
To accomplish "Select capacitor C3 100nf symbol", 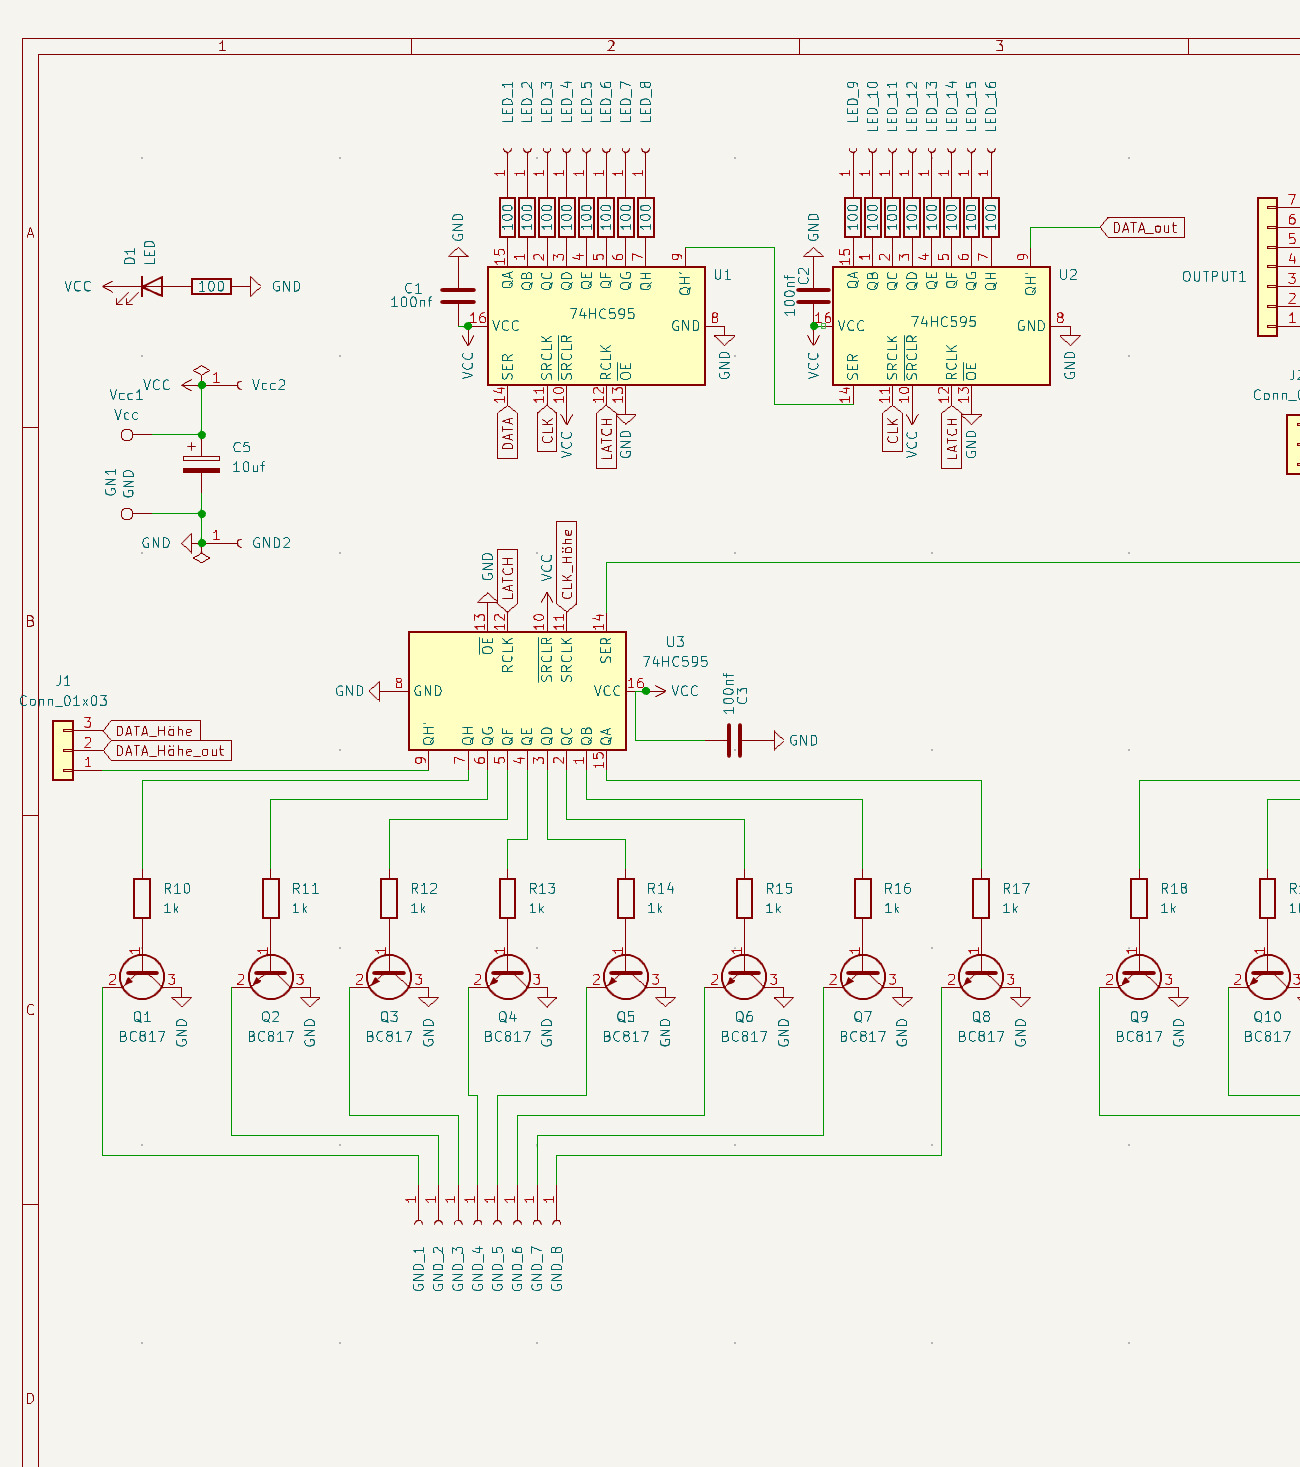I will click(x=735, y=740).
